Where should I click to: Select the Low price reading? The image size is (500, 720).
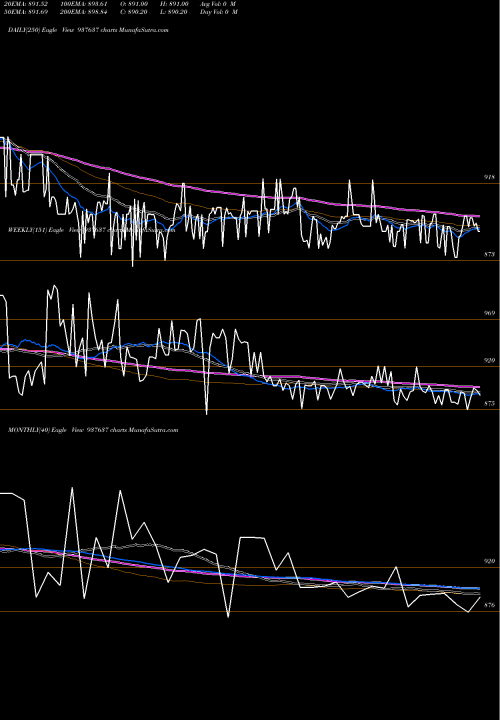[x=174, y=12]
